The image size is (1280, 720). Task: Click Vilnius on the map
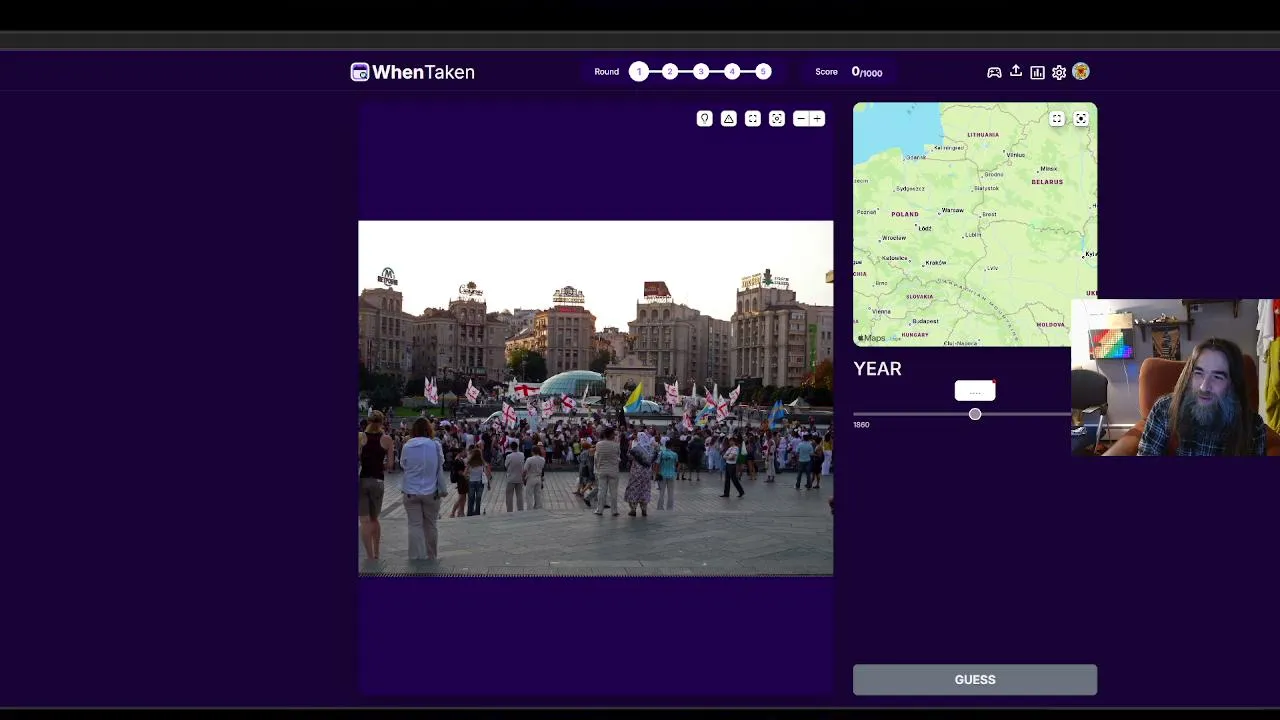pyautogui.click(x=1016, y=155)
